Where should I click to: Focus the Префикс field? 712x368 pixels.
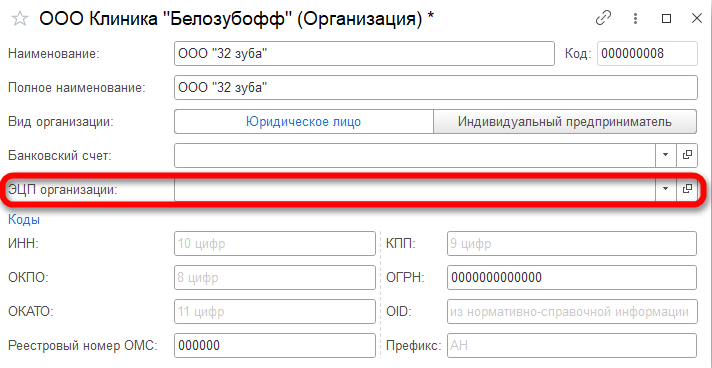pyautogui.click(x=572, y=346)
